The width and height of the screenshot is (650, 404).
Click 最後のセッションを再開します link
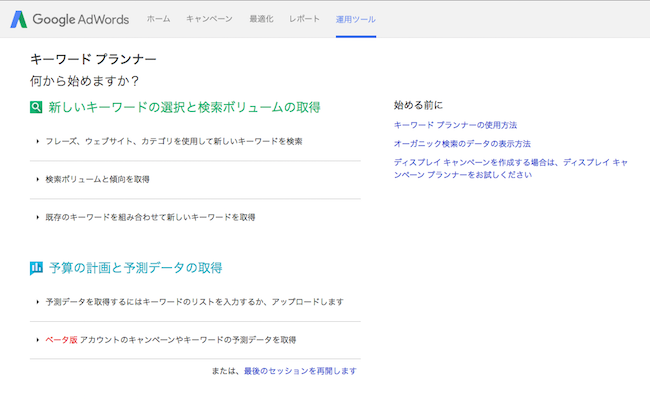tap(300, 371)
